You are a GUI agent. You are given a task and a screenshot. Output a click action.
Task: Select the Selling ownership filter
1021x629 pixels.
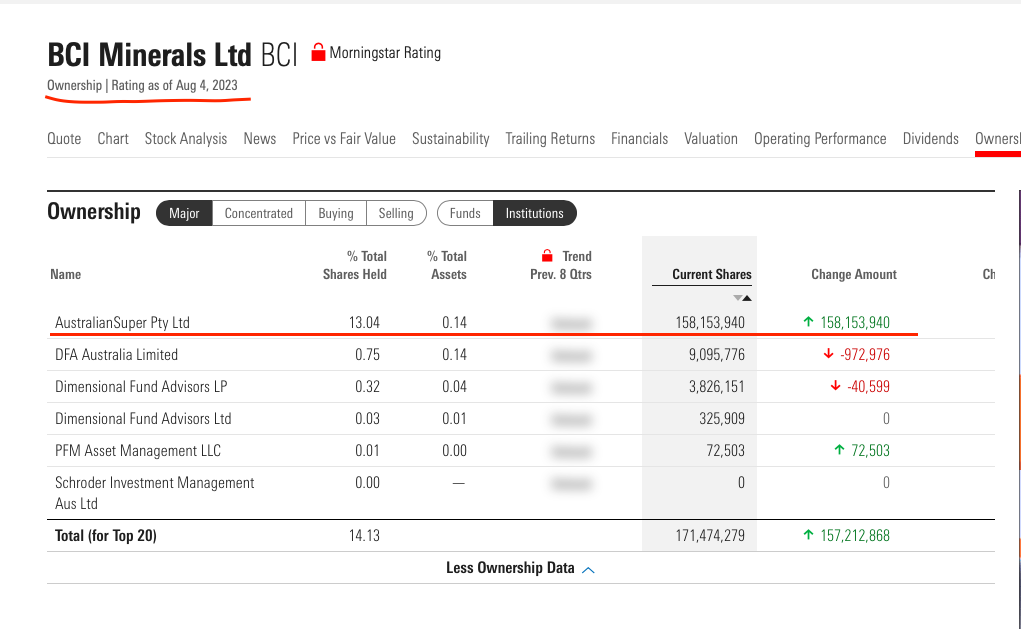pos(396,213)
